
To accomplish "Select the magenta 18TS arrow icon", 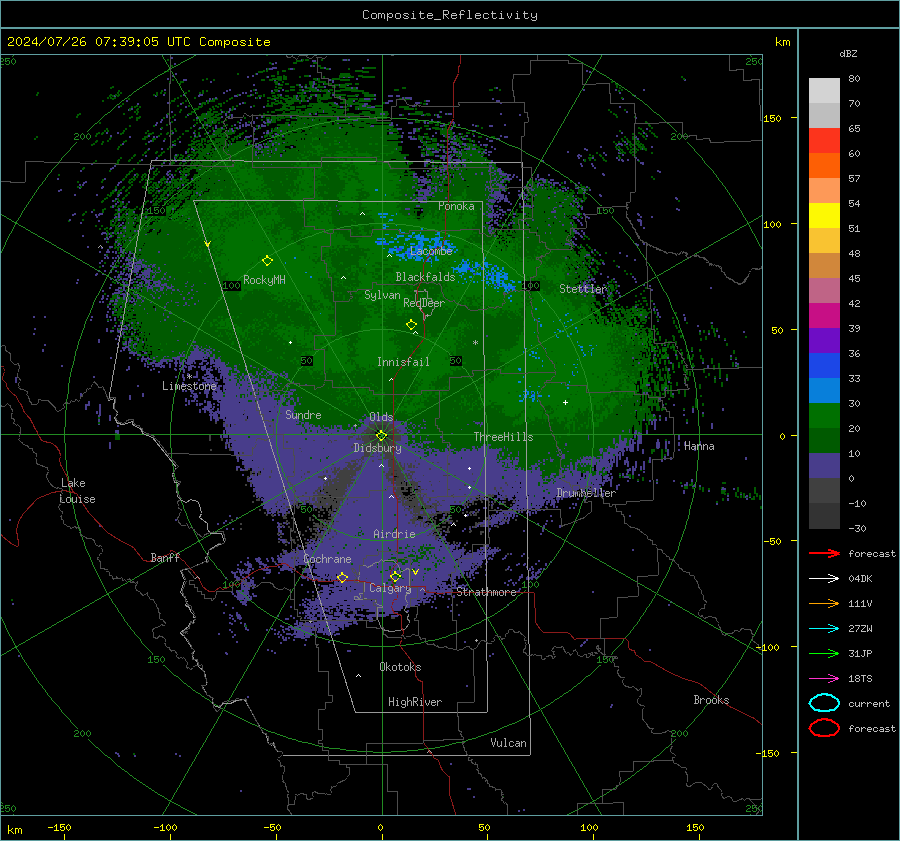I will click(x=824, y=679).
